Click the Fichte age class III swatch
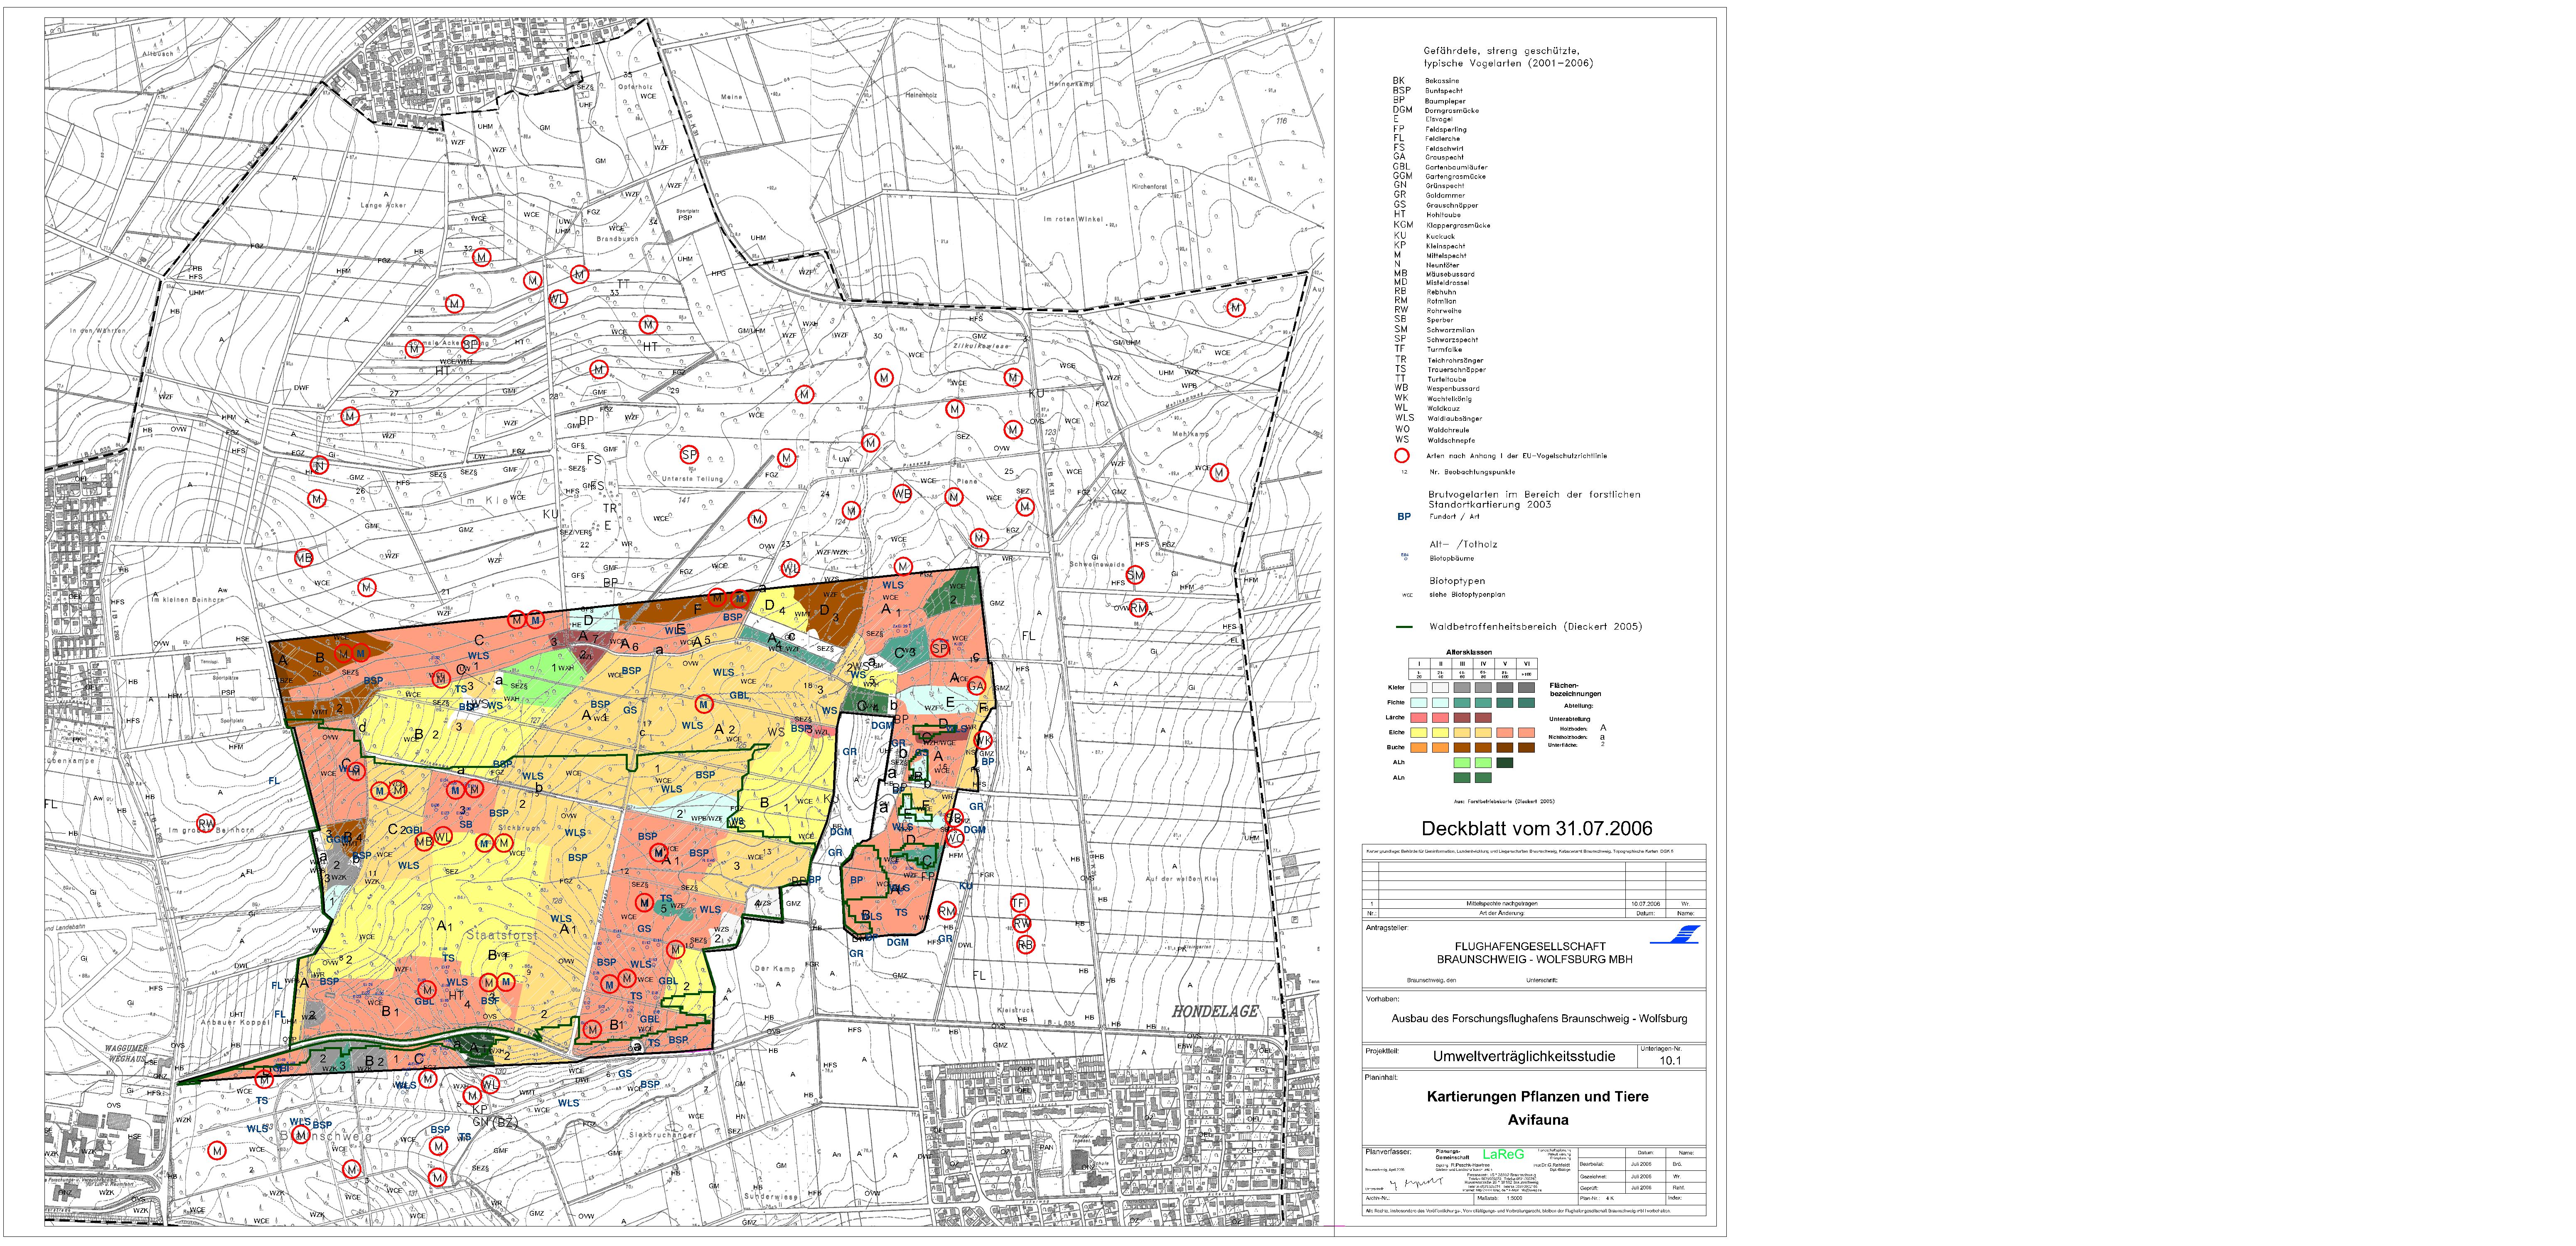The height and width of the screenshot is (1246, 2576). point(1462,703)
